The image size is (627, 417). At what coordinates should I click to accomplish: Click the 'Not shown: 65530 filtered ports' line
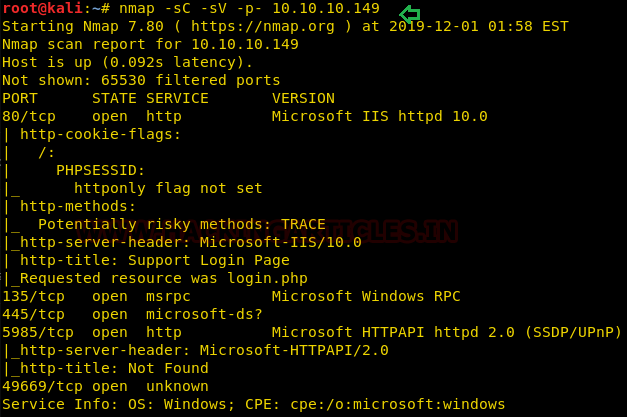(141, 80)
